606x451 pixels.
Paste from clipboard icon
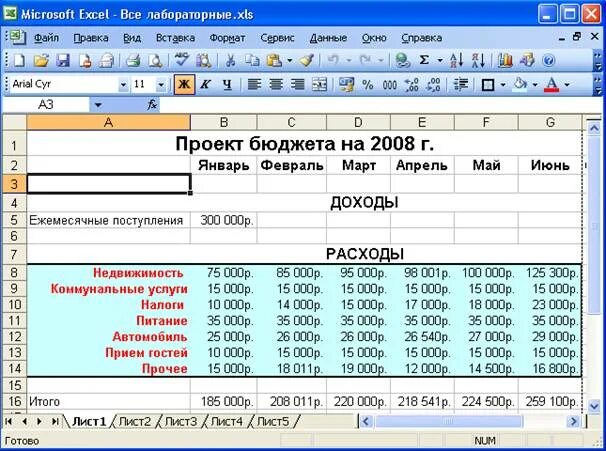pyautogui.click(x=274, y=61)
